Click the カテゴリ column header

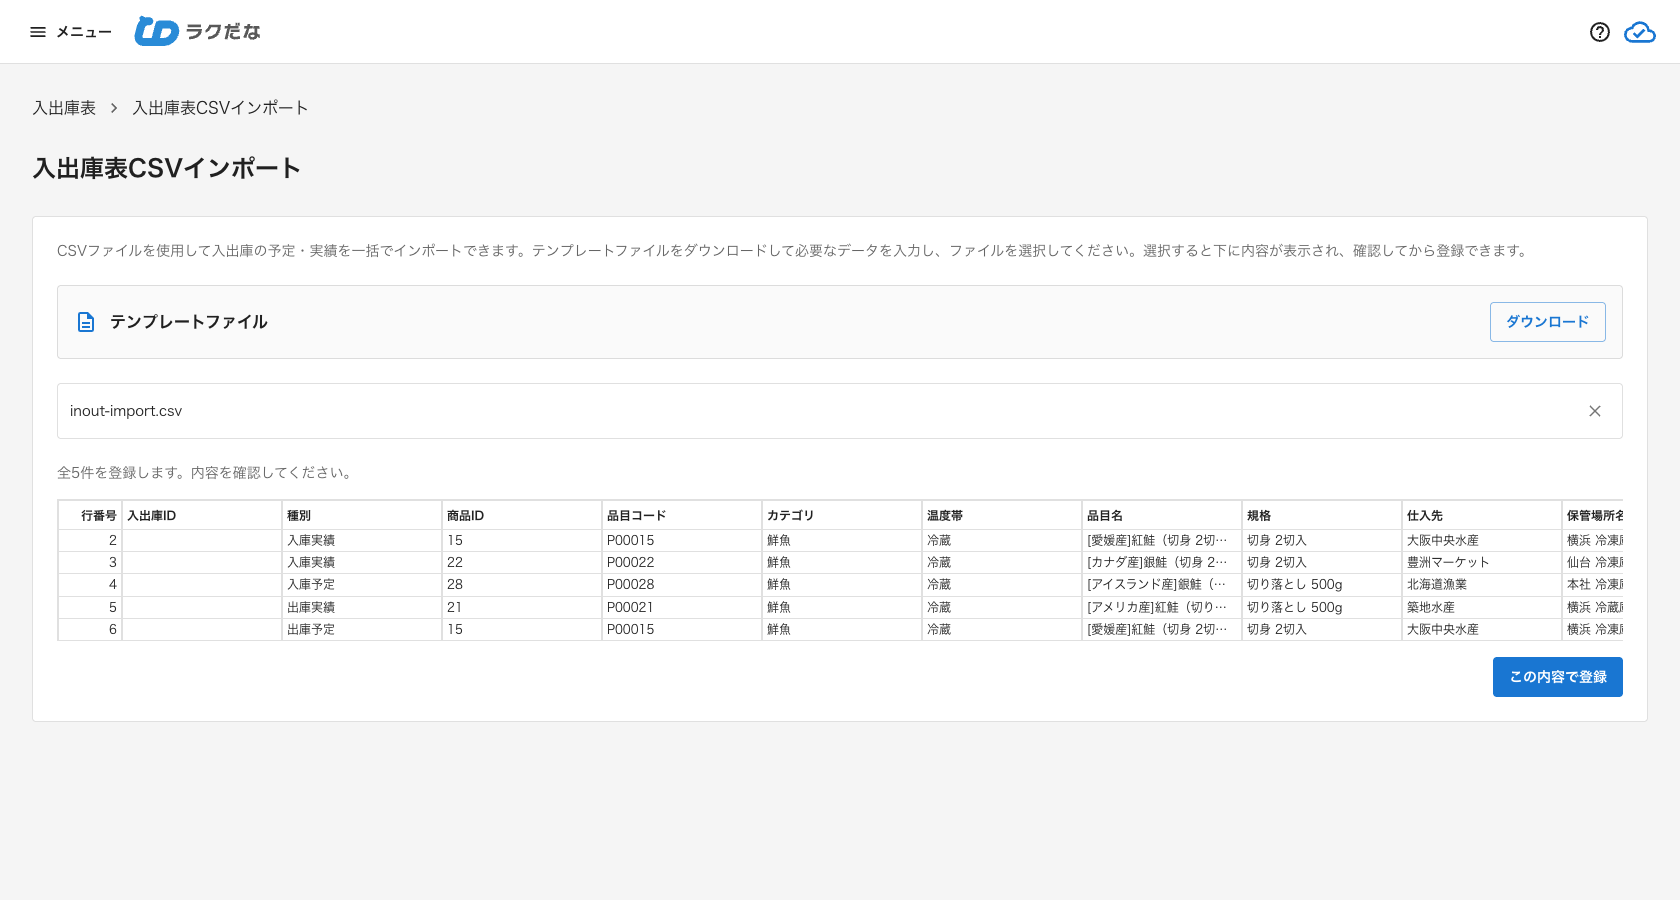(x=842, y=516)
